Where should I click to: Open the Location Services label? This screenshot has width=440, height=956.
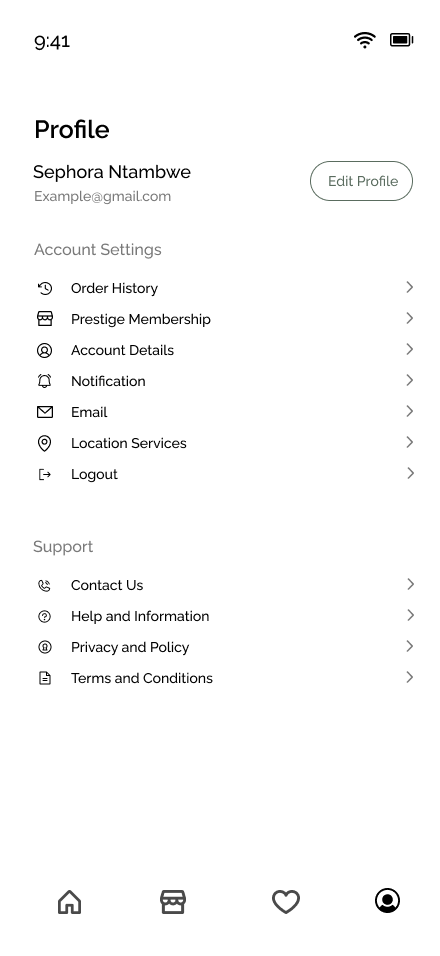129,443
